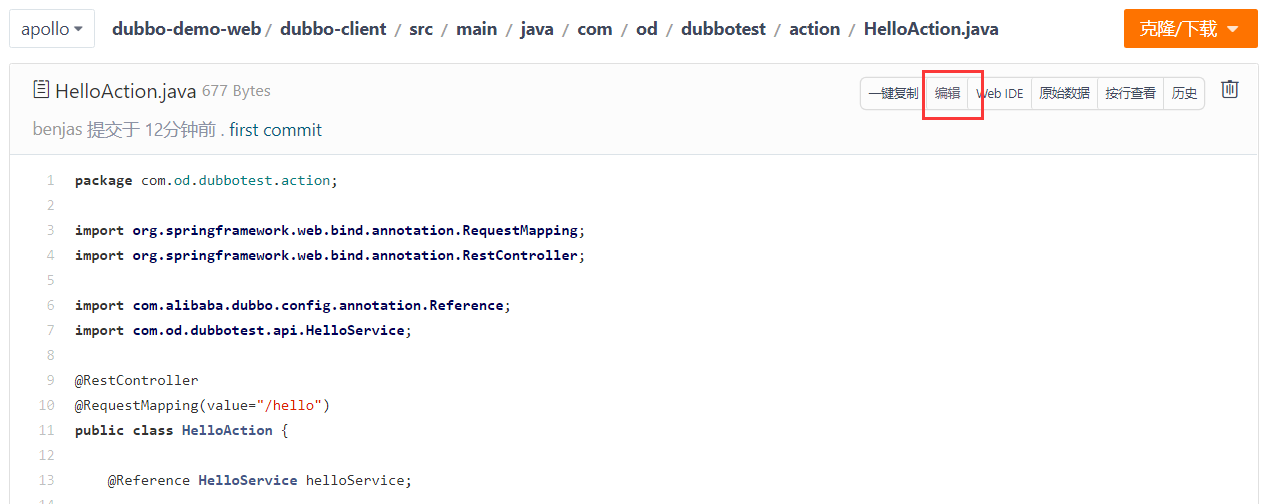Go to the action folder breadcrumb
This screenshot has width=1278, height=504.
(x=814, y=29)
